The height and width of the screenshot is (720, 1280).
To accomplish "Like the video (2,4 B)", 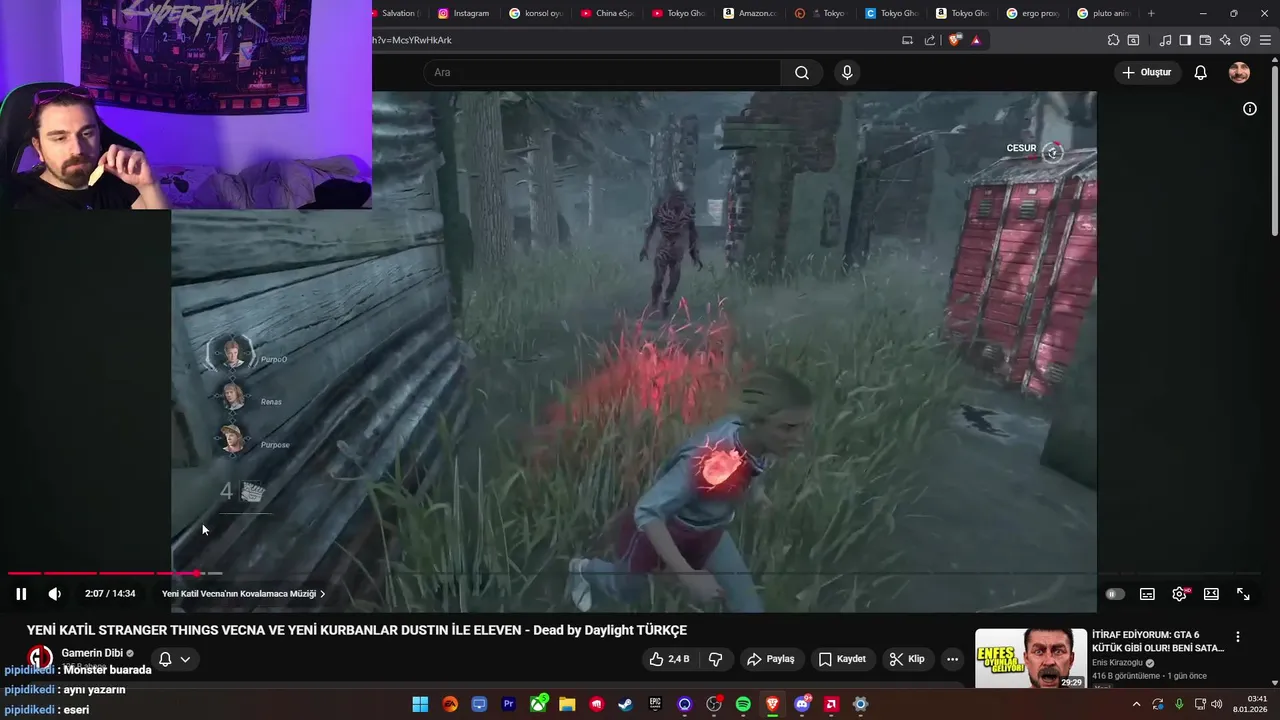I will (669, 659).
